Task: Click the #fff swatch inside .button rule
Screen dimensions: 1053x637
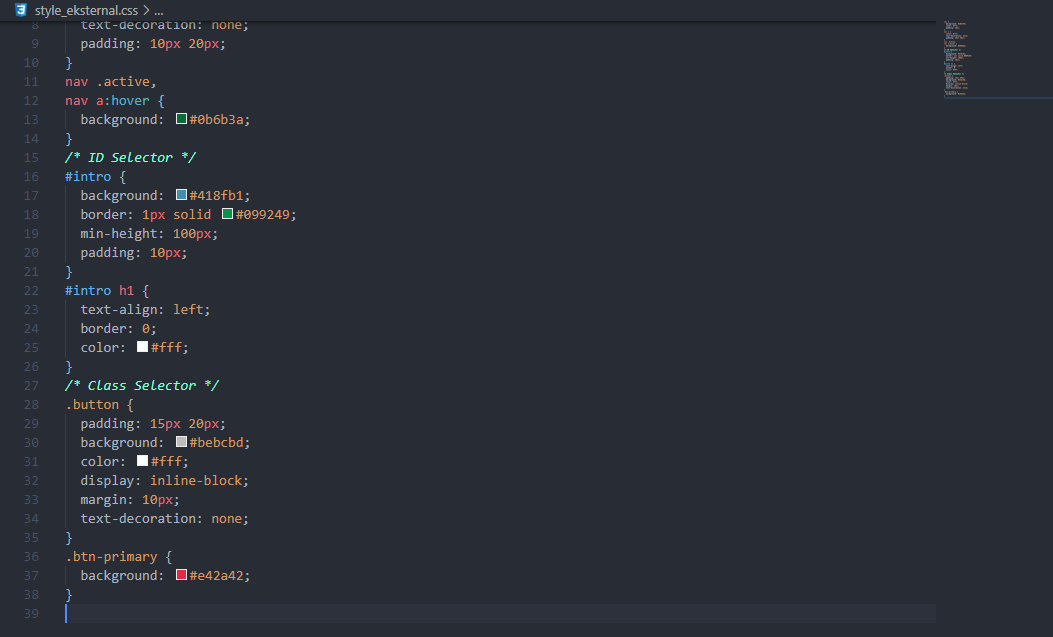Action: point(141,461)
